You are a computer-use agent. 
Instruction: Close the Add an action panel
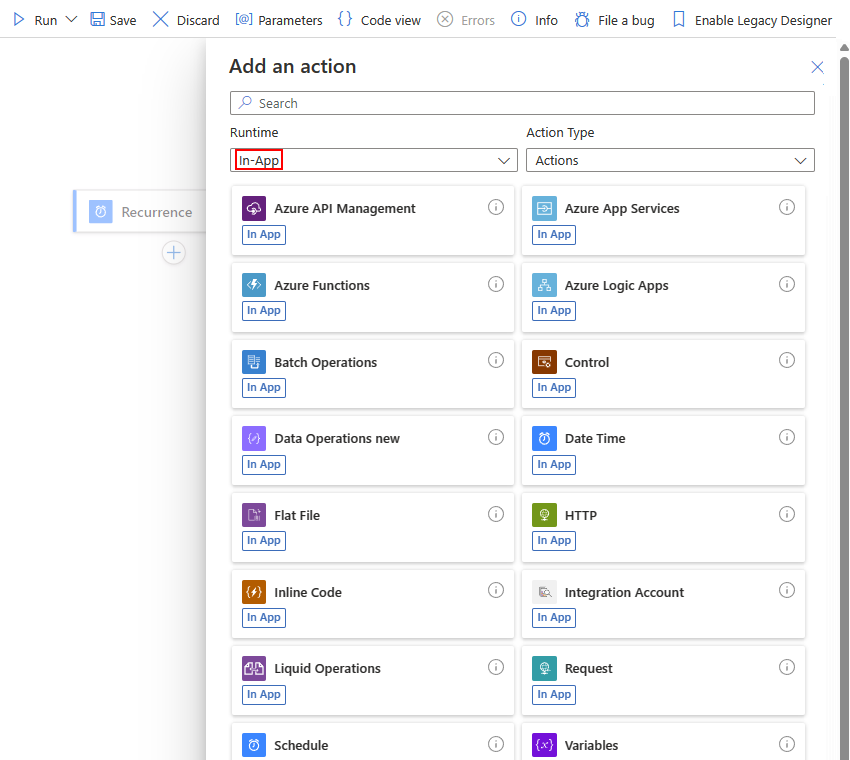(817, 67)
